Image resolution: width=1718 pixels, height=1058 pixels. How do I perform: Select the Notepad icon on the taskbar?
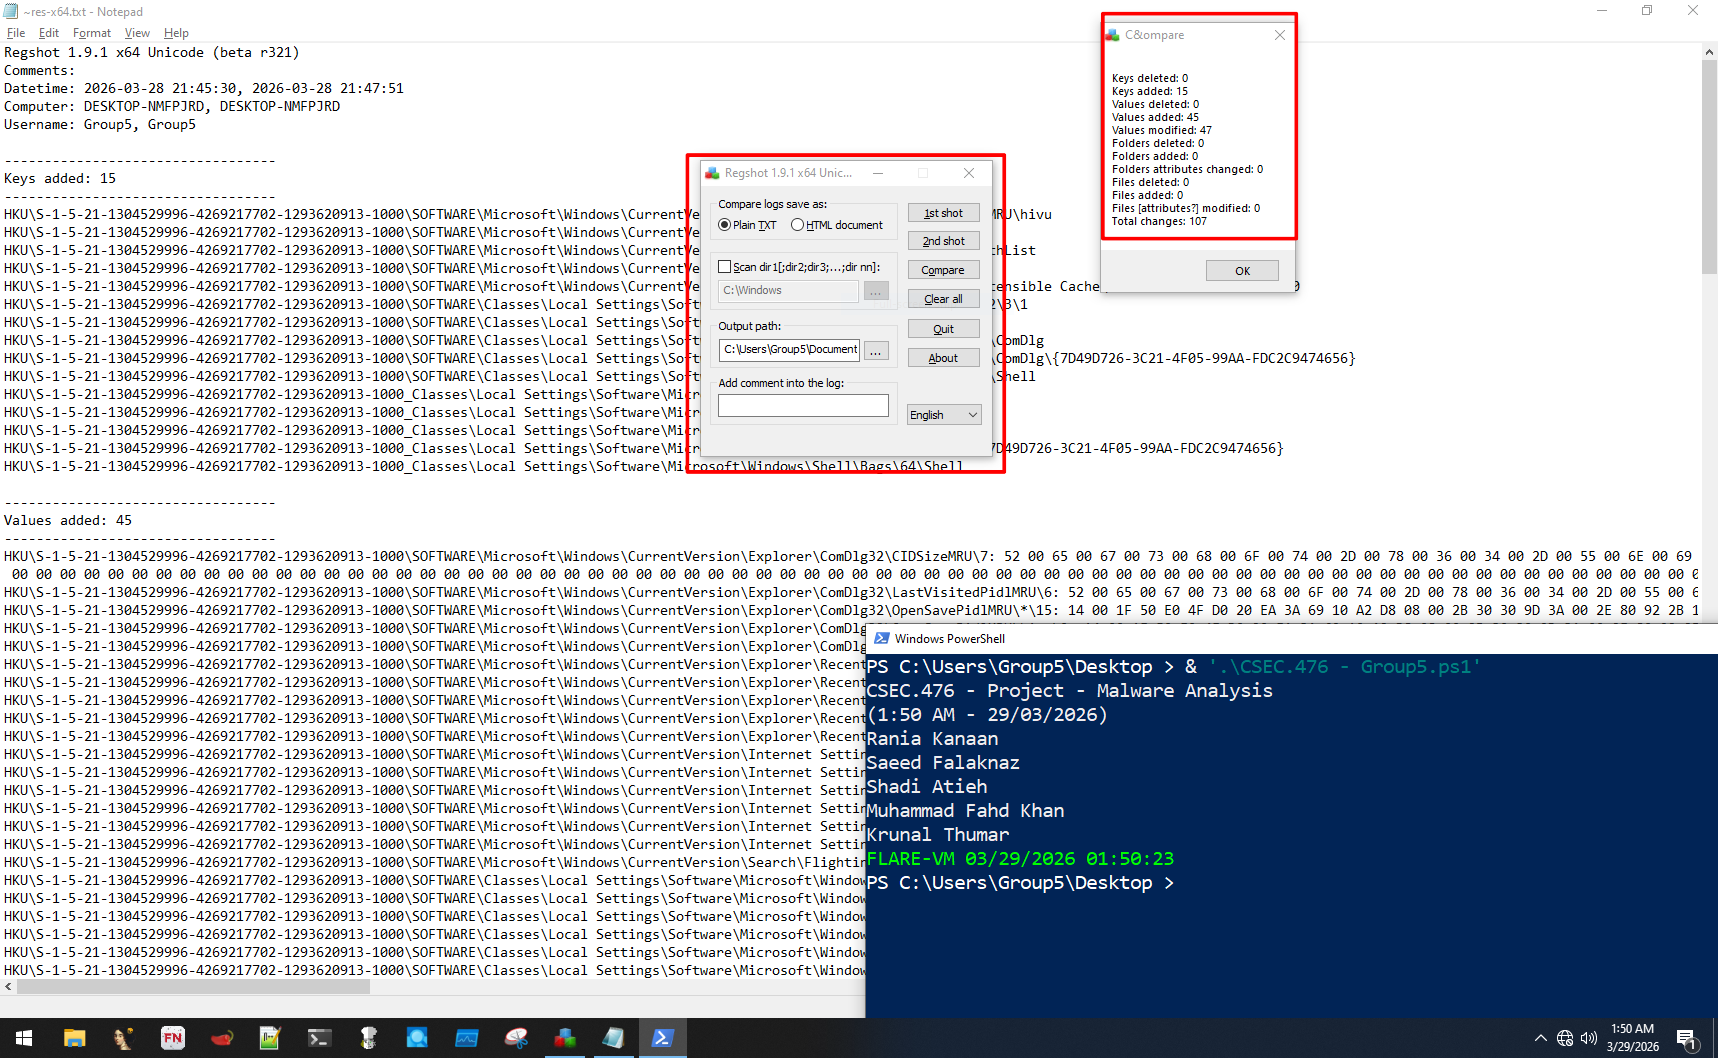[613, 1038]
